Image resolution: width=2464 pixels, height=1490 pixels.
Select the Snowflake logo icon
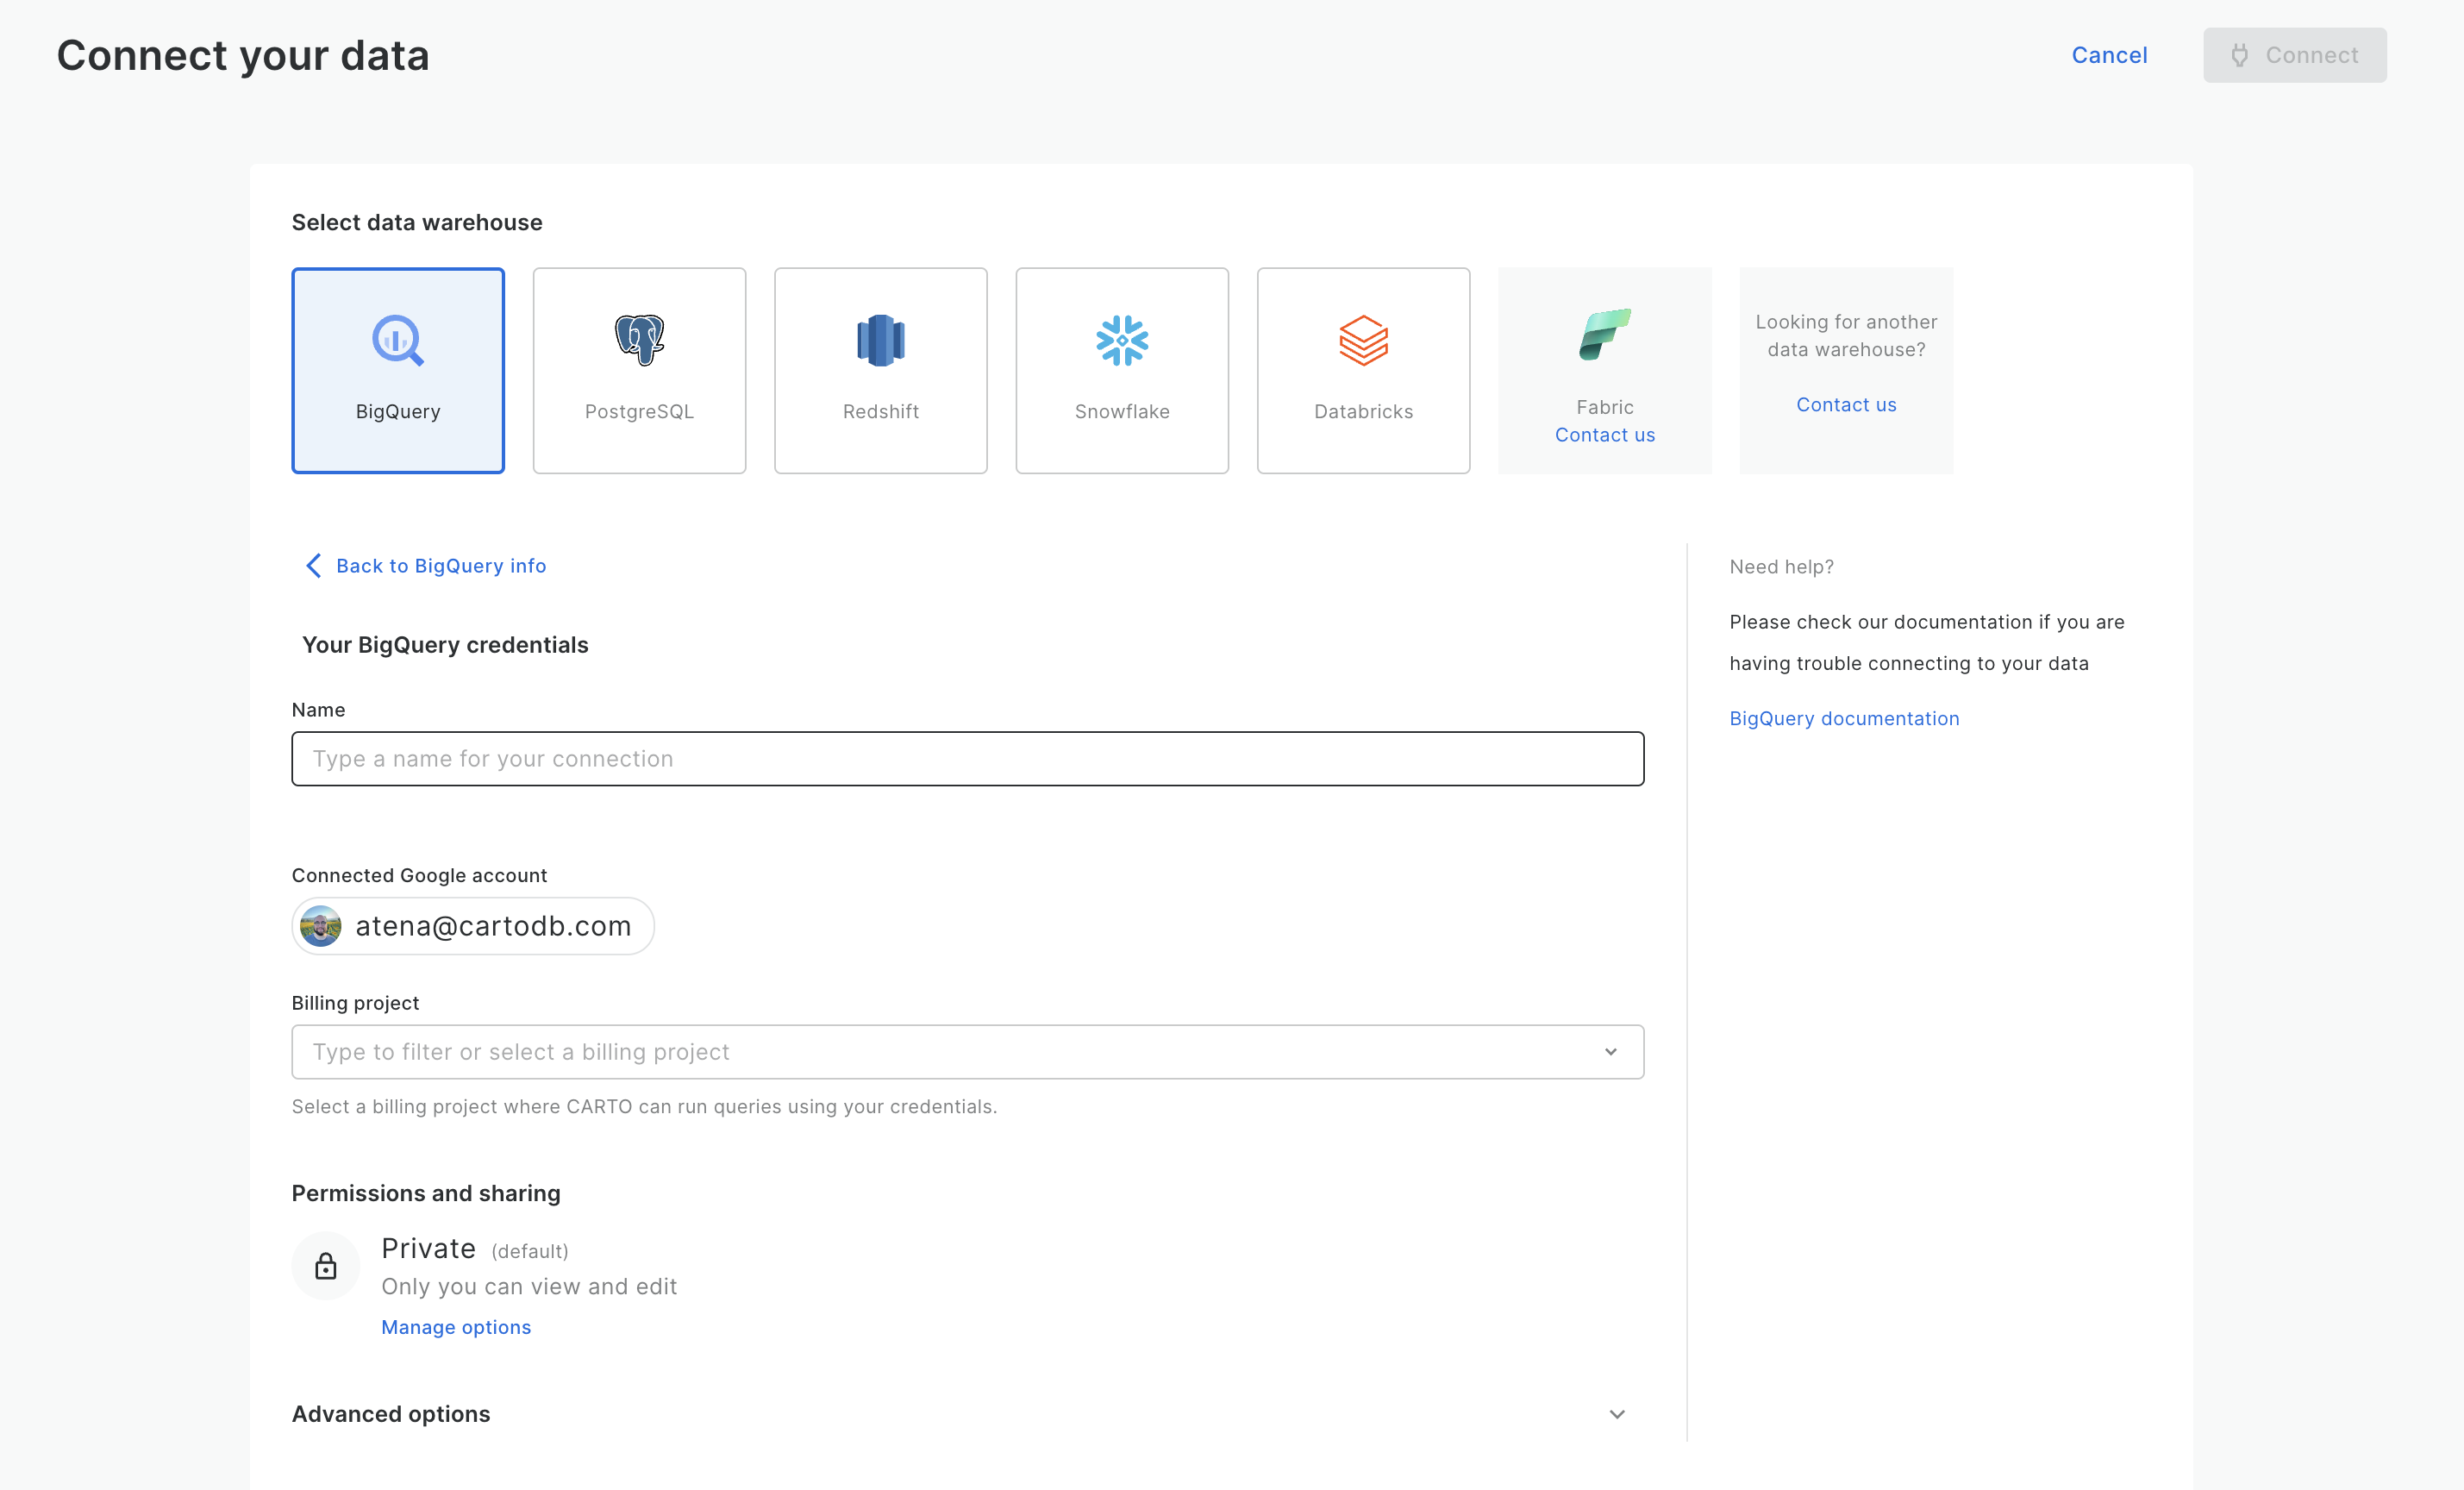(x=1122, y=340)
